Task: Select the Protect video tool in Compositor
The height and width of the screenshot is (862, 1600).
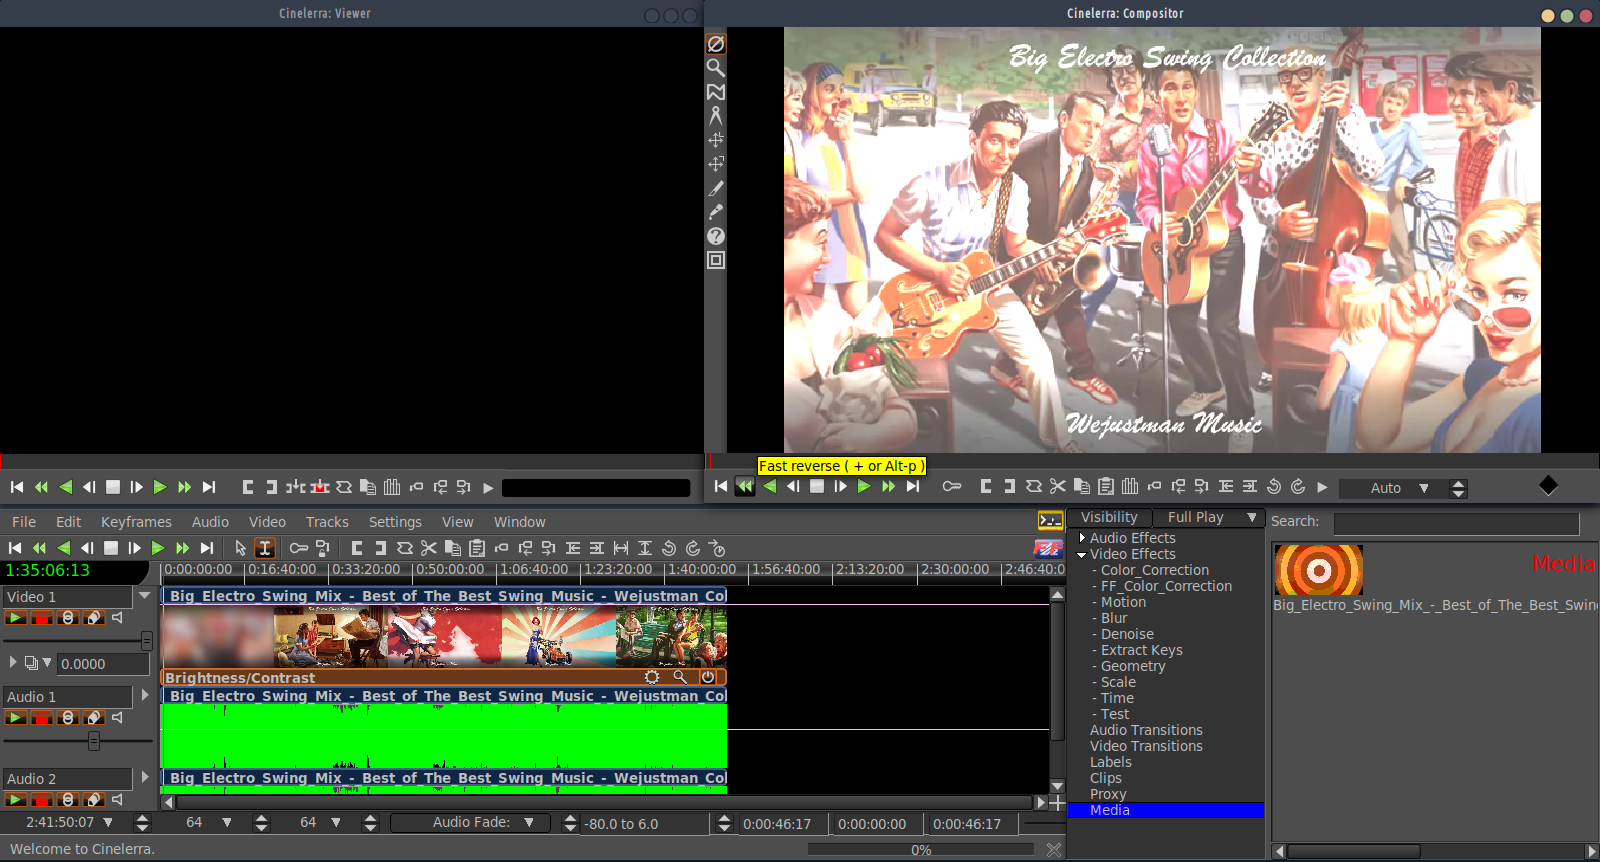Action: pyautogui.click(x=716, y=44)
